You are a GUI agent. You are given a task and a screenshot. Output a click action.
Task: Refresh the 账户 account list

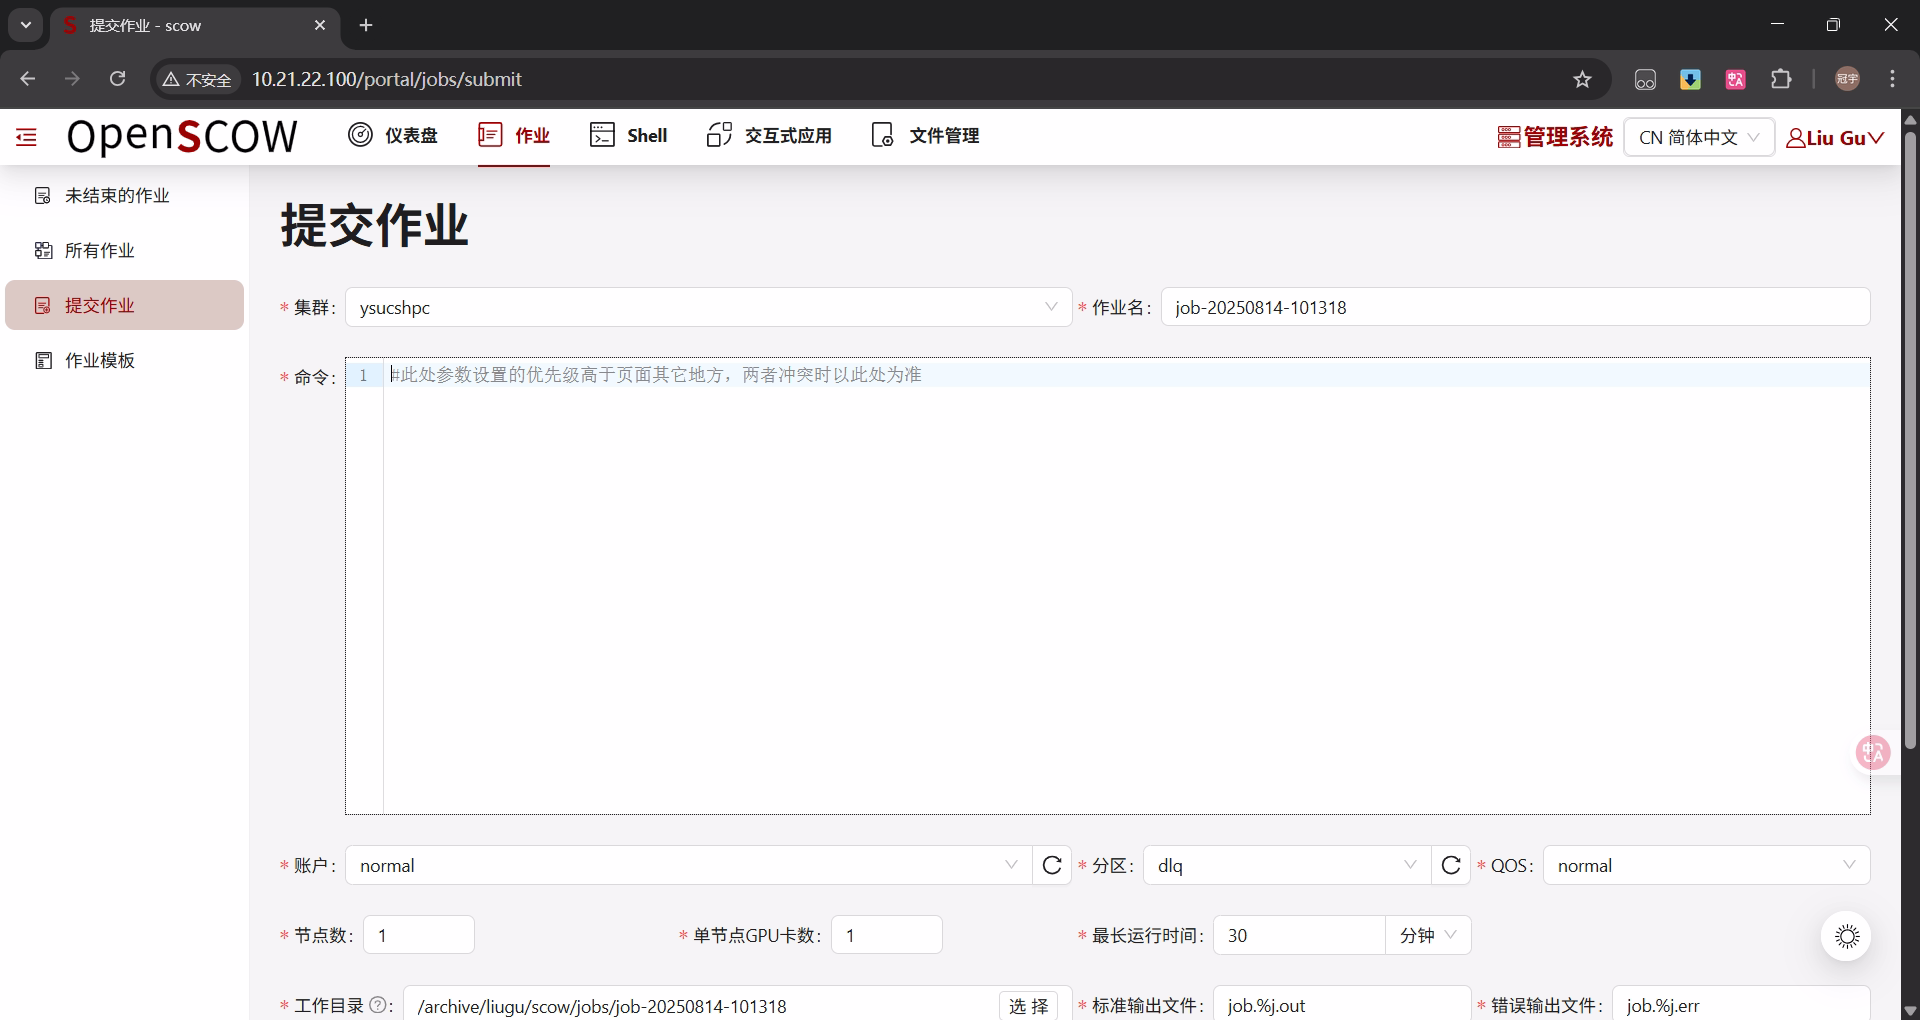tap(1051, 864)
